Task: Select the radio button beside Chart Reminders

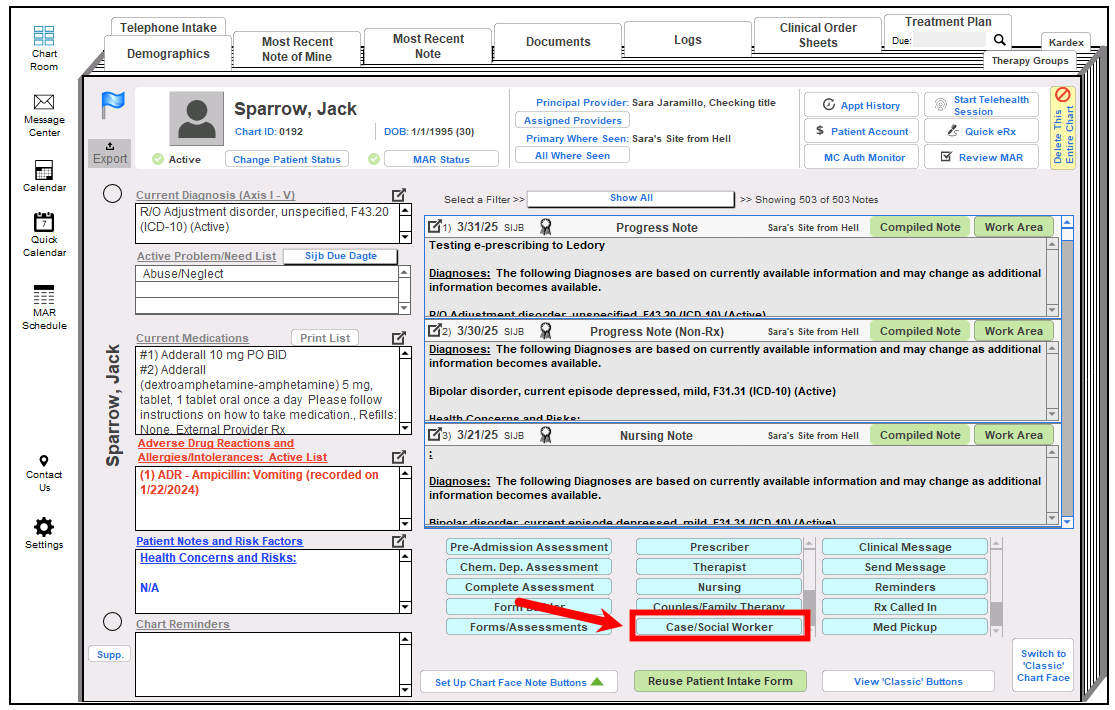Action: coord(113,621)
